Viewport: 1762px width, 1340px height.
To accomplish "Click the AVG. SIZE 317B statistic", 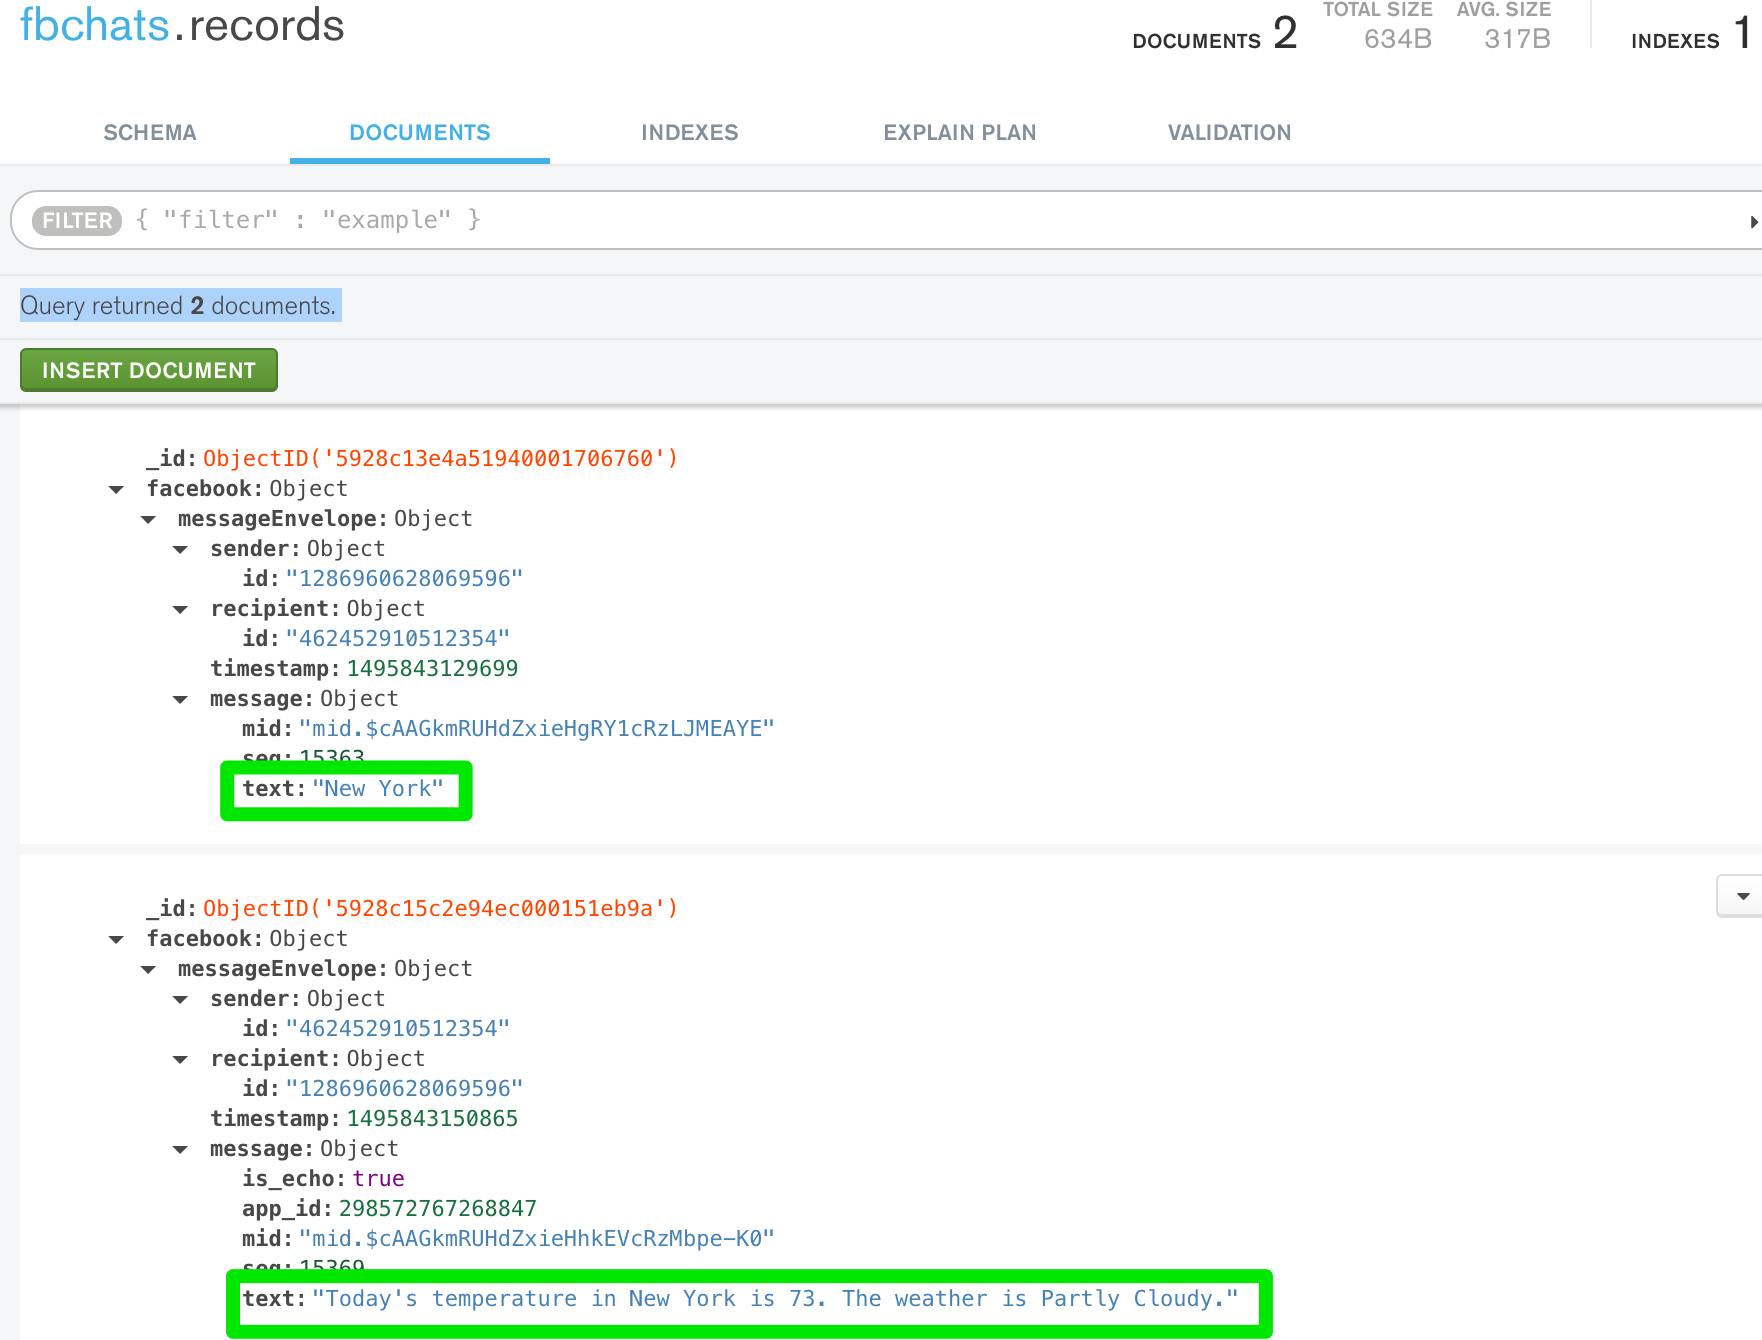I will click(1504, 26).
